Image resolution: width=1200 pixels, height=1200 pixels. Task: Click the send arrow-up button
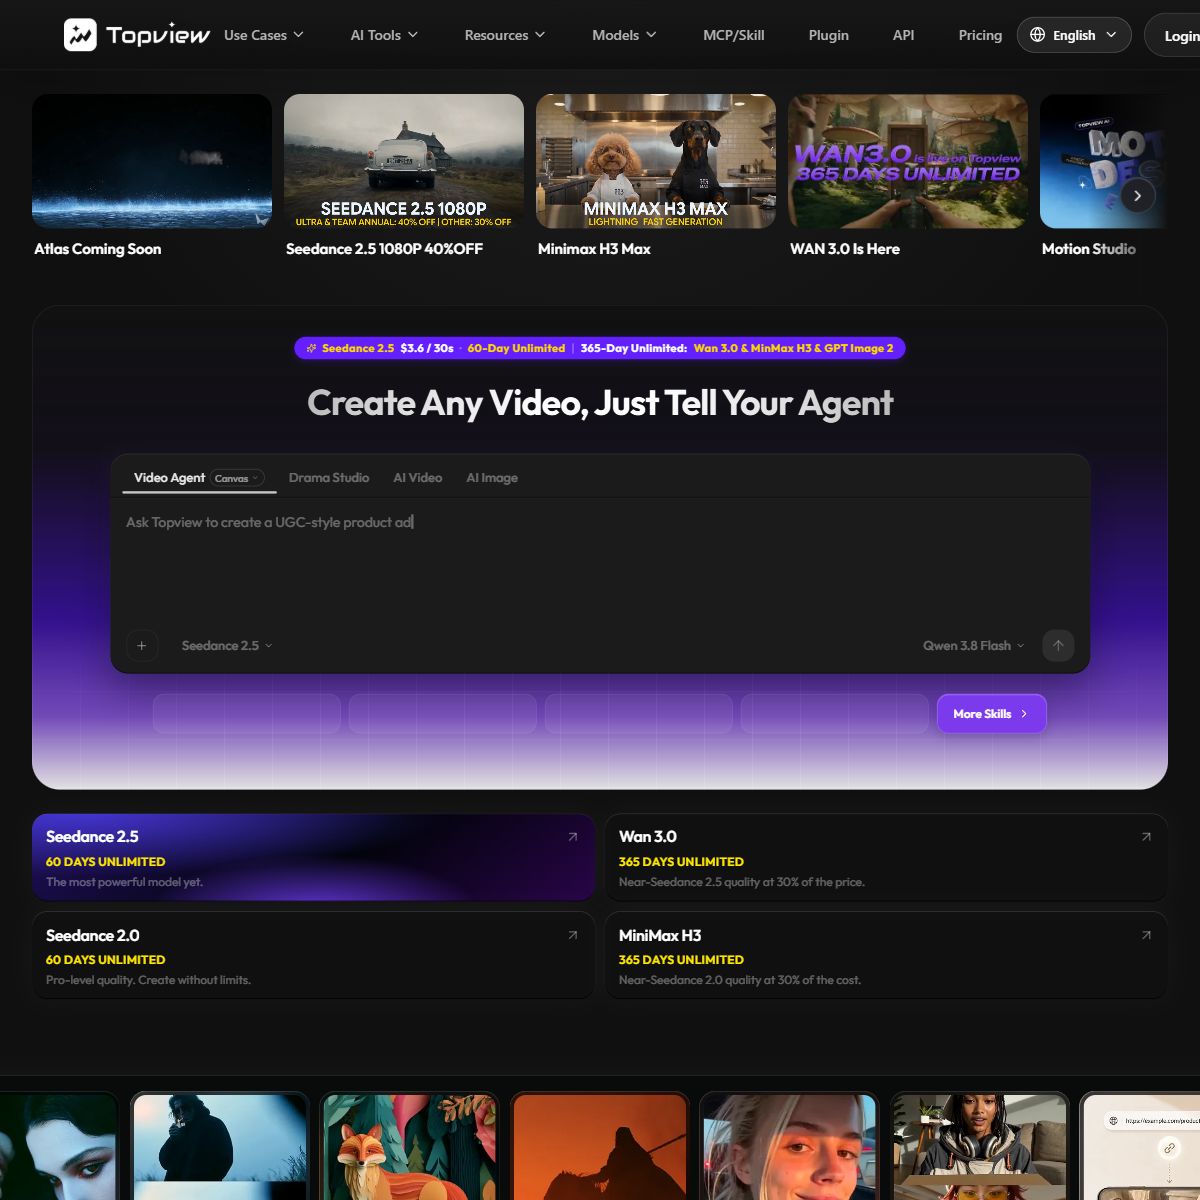1058,646
